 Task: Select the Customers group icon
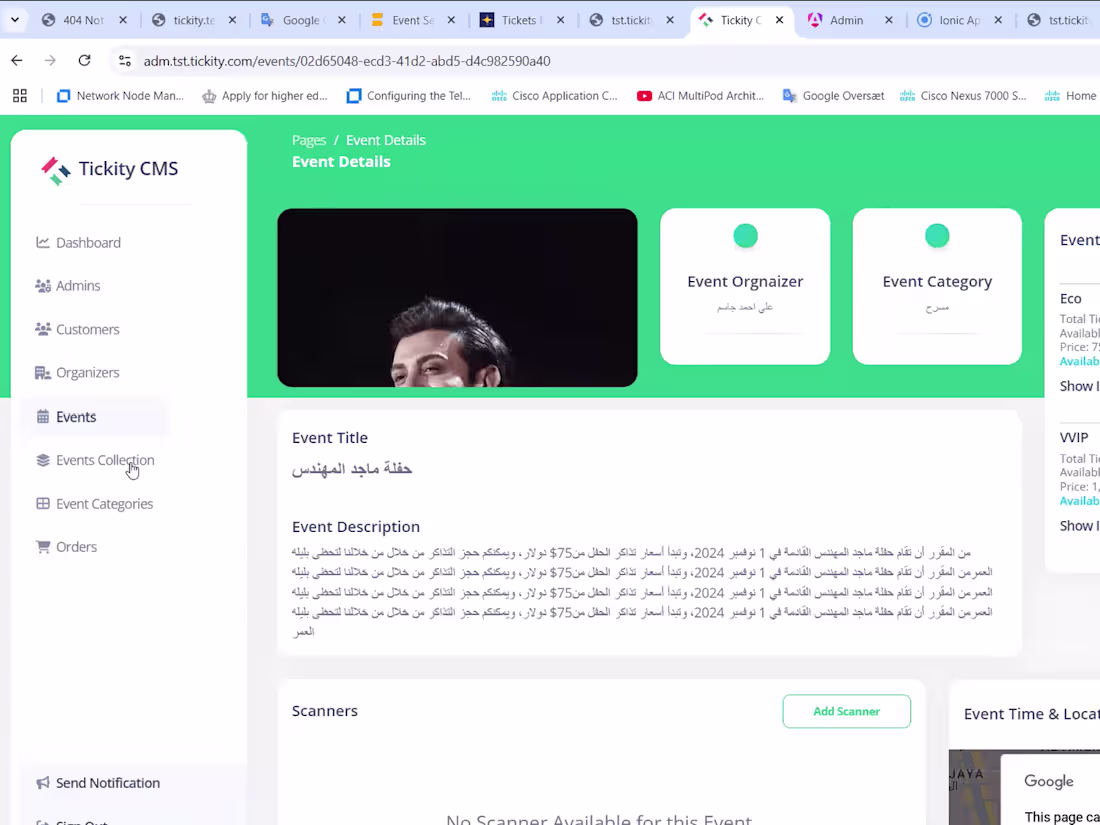(43, 329)
